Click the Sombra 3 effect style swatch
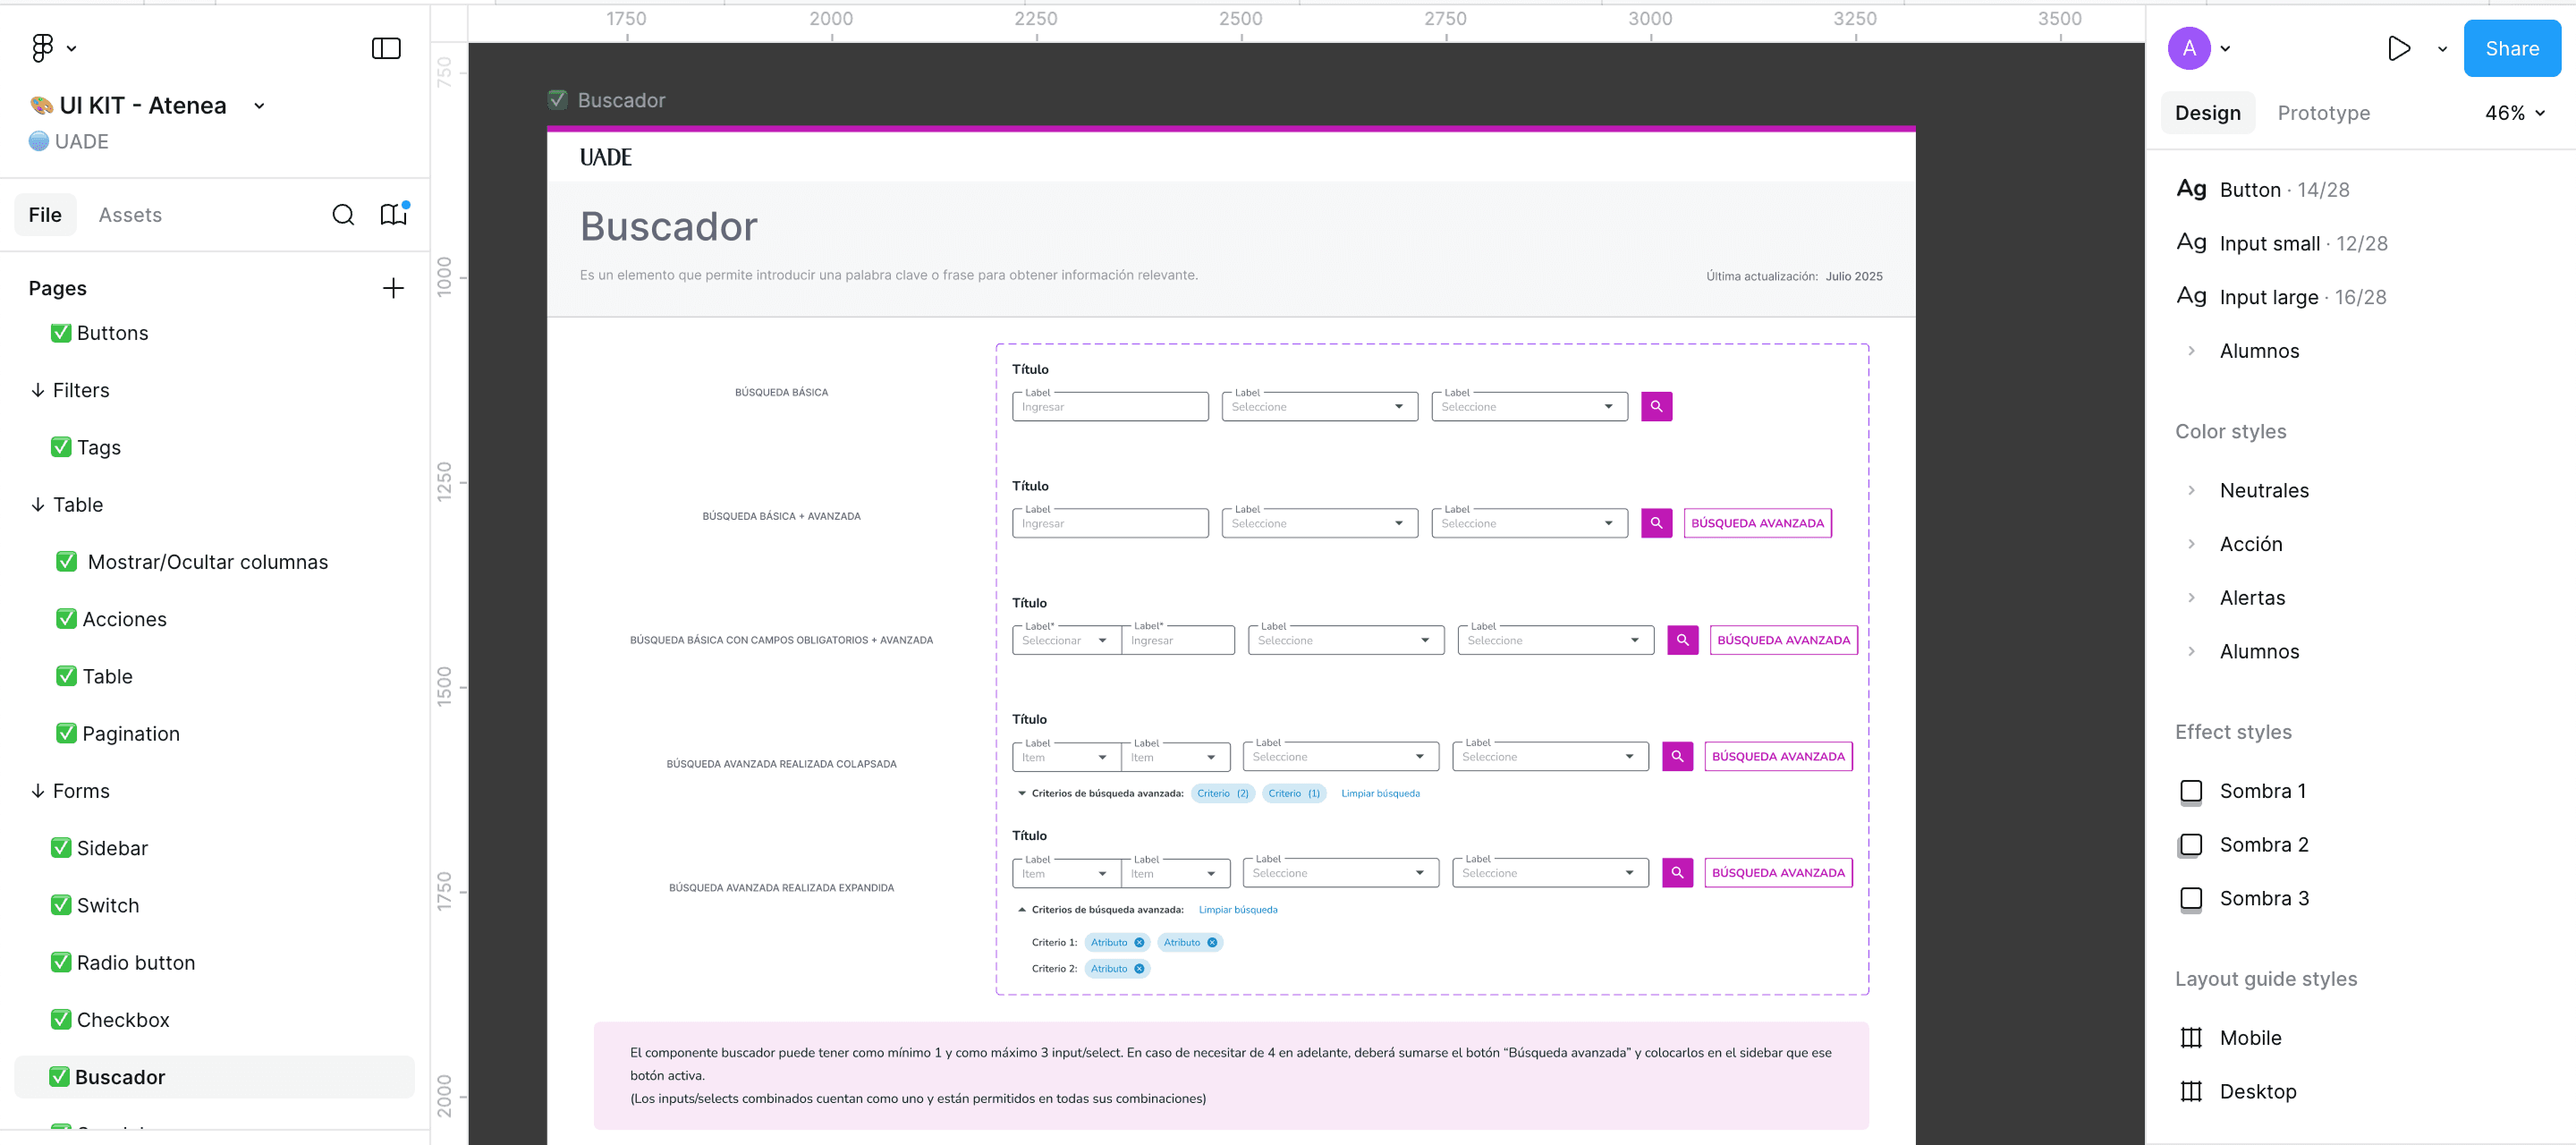Screen dimensions: 2576x1145 tap(2190, 898)
